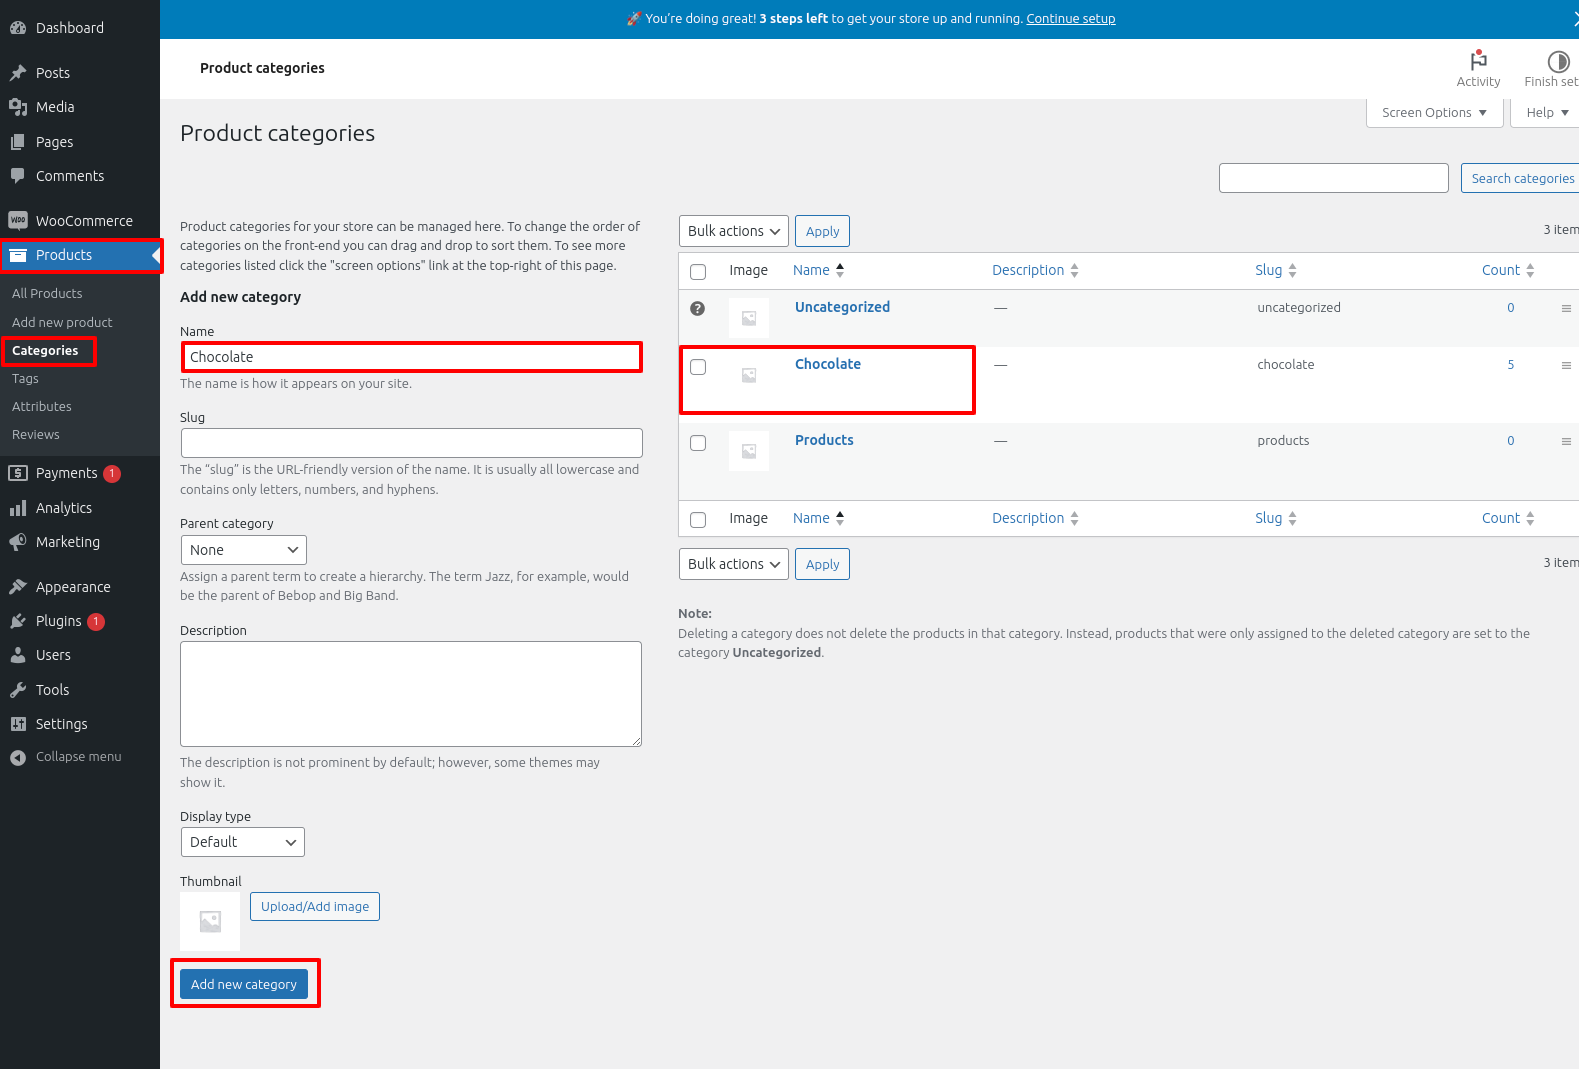Click the drag handle for Chocolate row
This screenshot has width=1579, height=1069.
(1566, 365)
